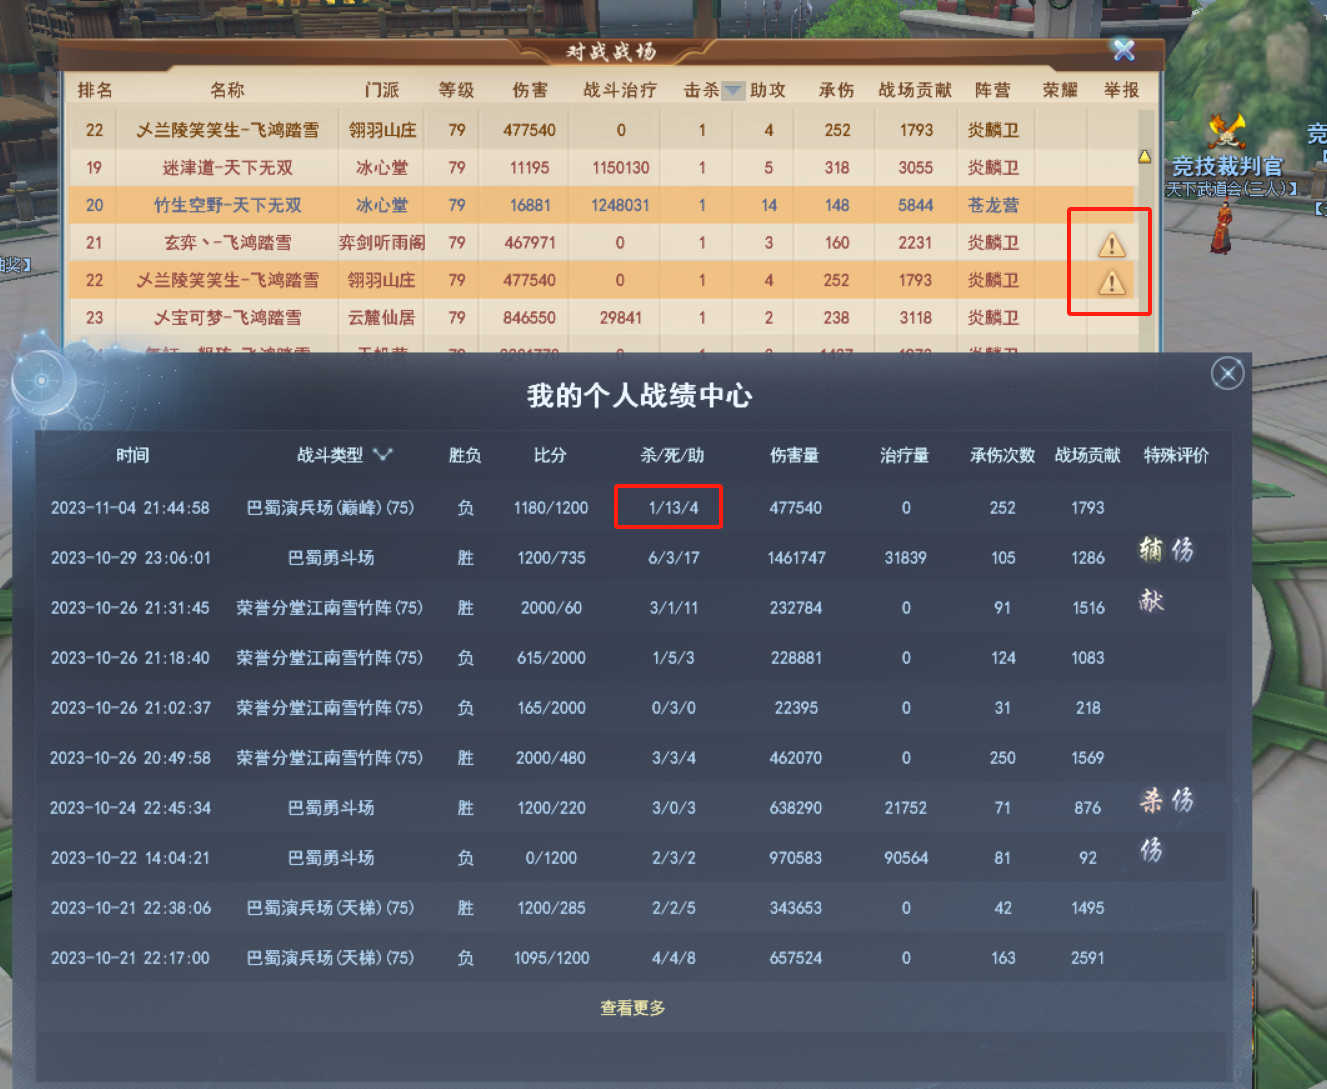Open record dated 2023-10-21 22:38:06
This screenshot has width=1327, height=1089.
click(x=632, y=908)
